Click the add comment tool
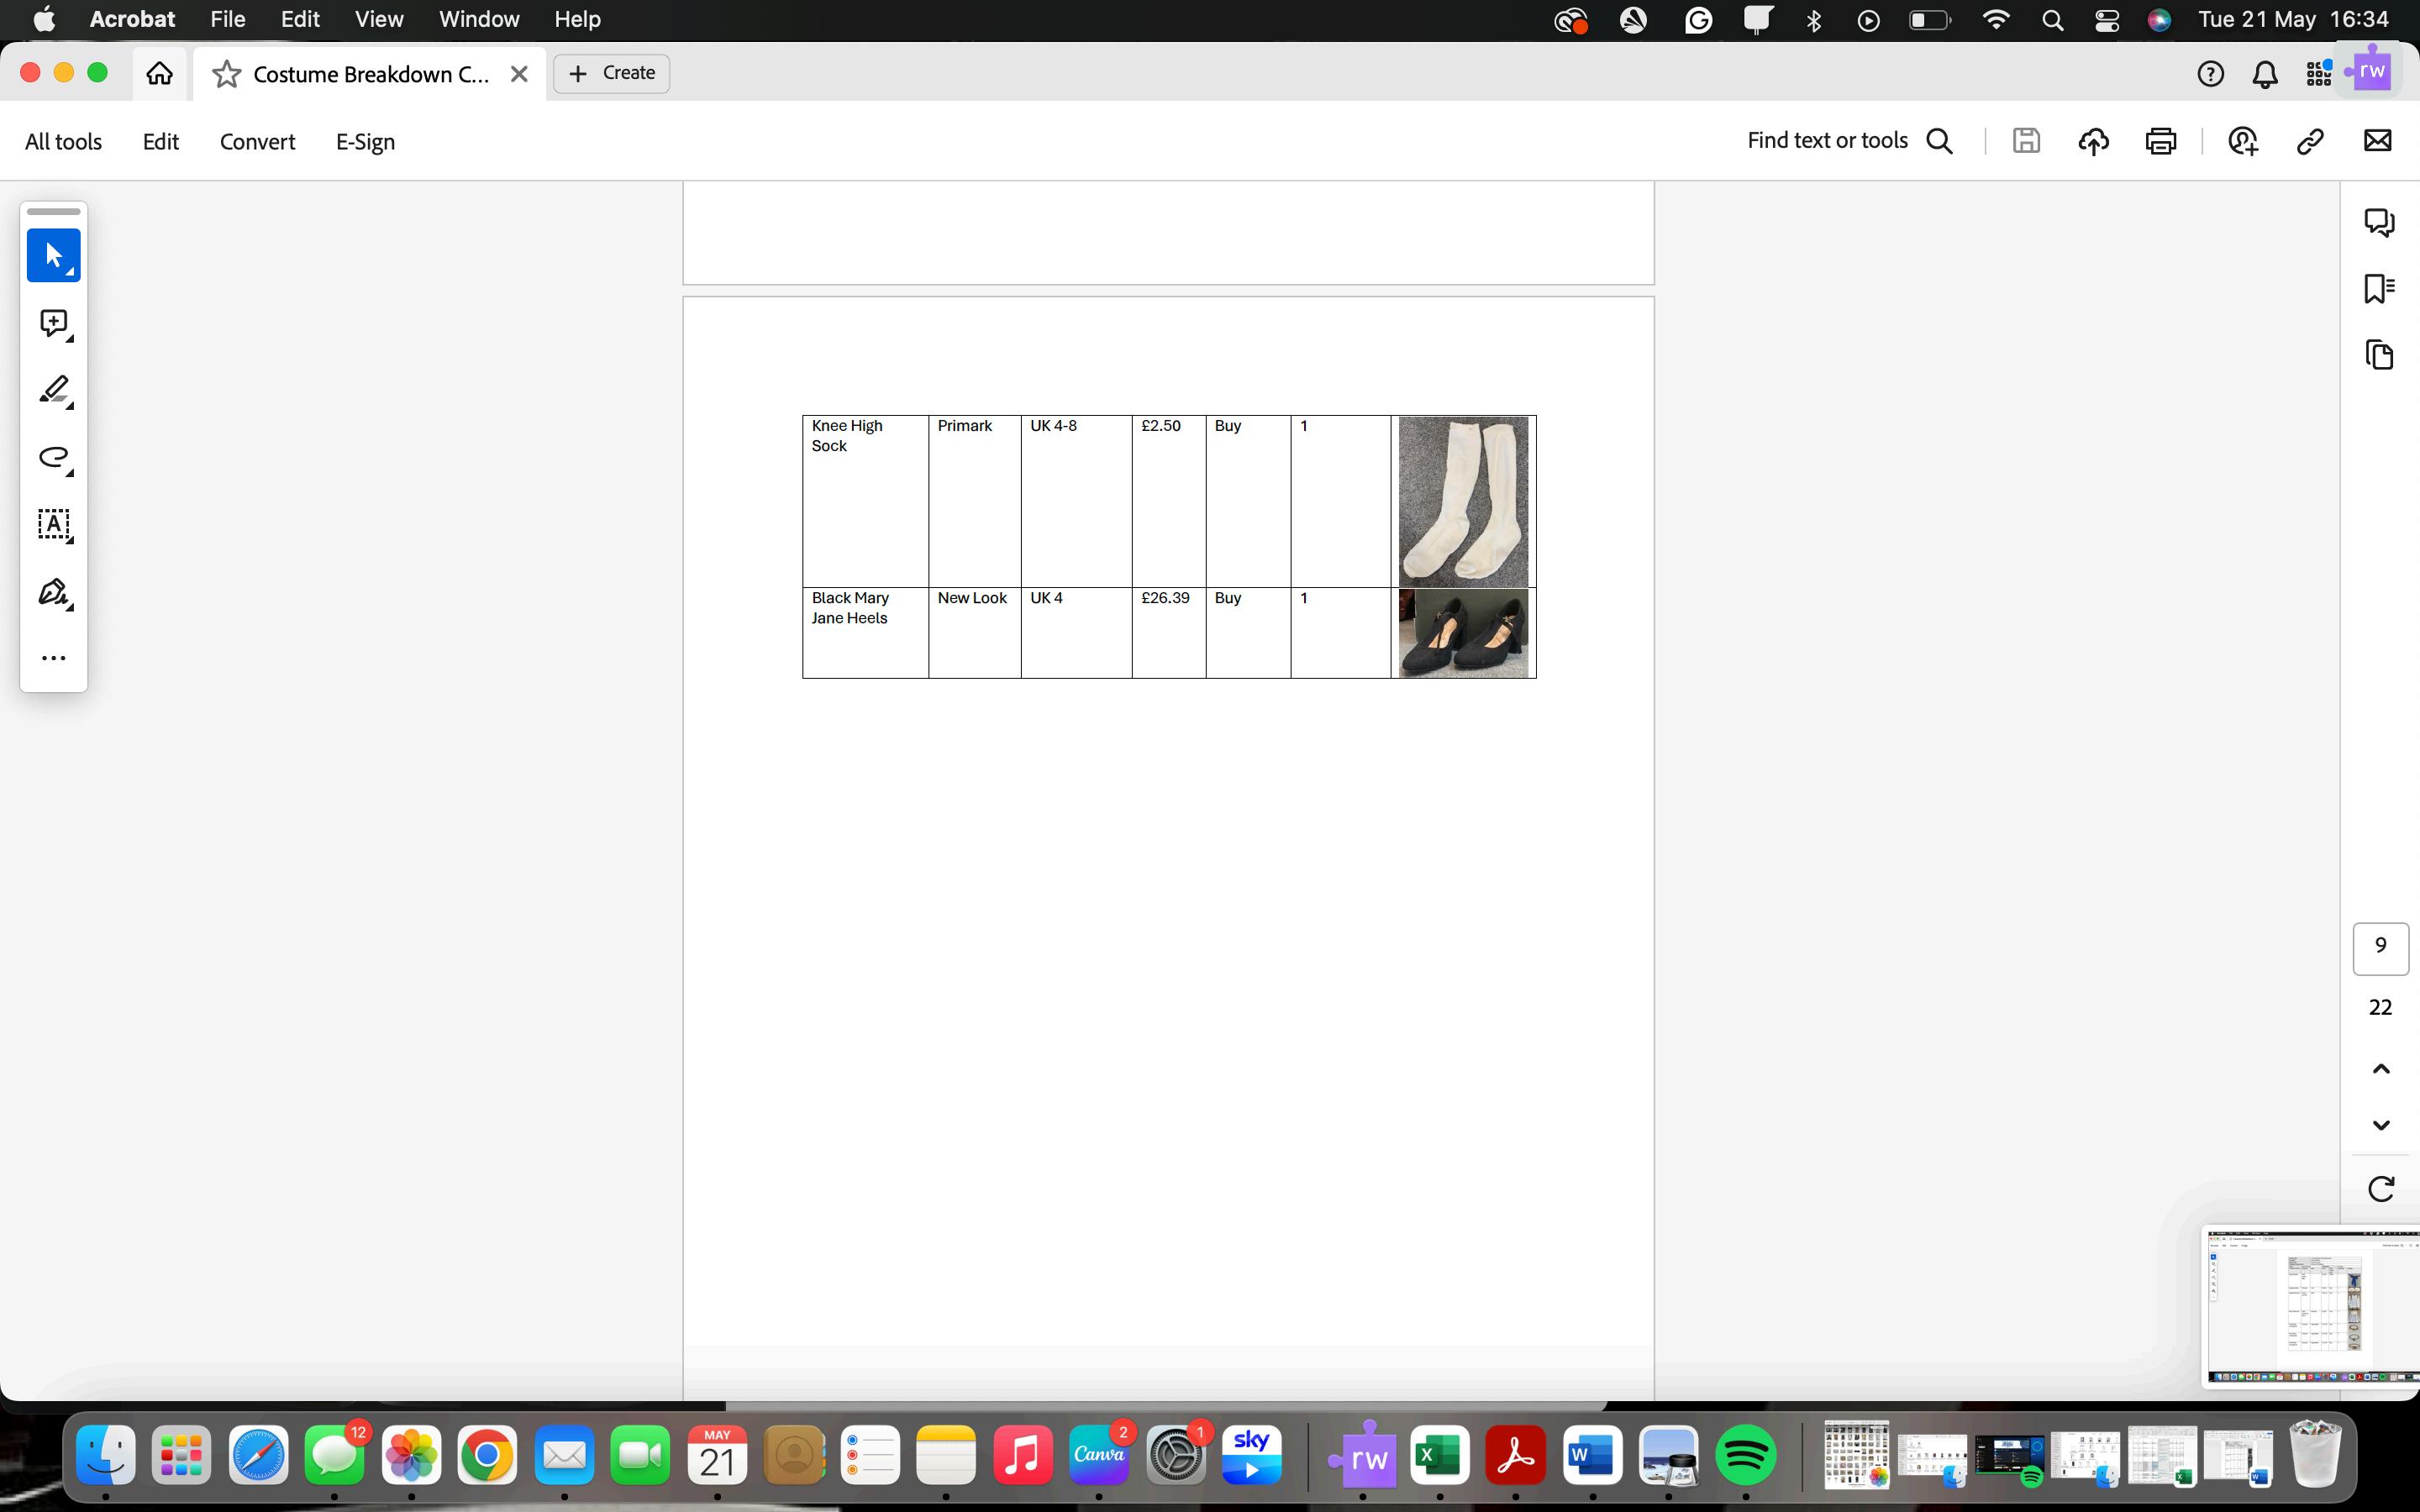This screenshot has height=1512, width=2420. [x=53, y=323]
